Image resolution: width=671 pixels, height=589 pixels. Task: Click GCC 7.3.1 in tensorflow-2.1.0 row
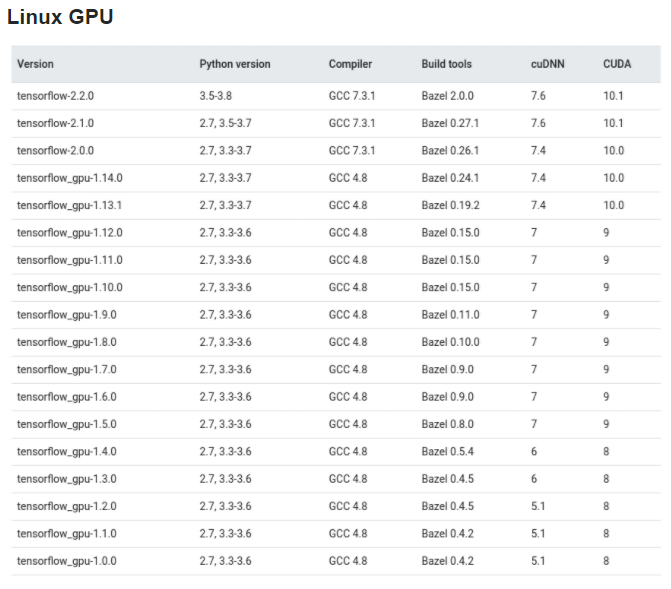(352, 123)
